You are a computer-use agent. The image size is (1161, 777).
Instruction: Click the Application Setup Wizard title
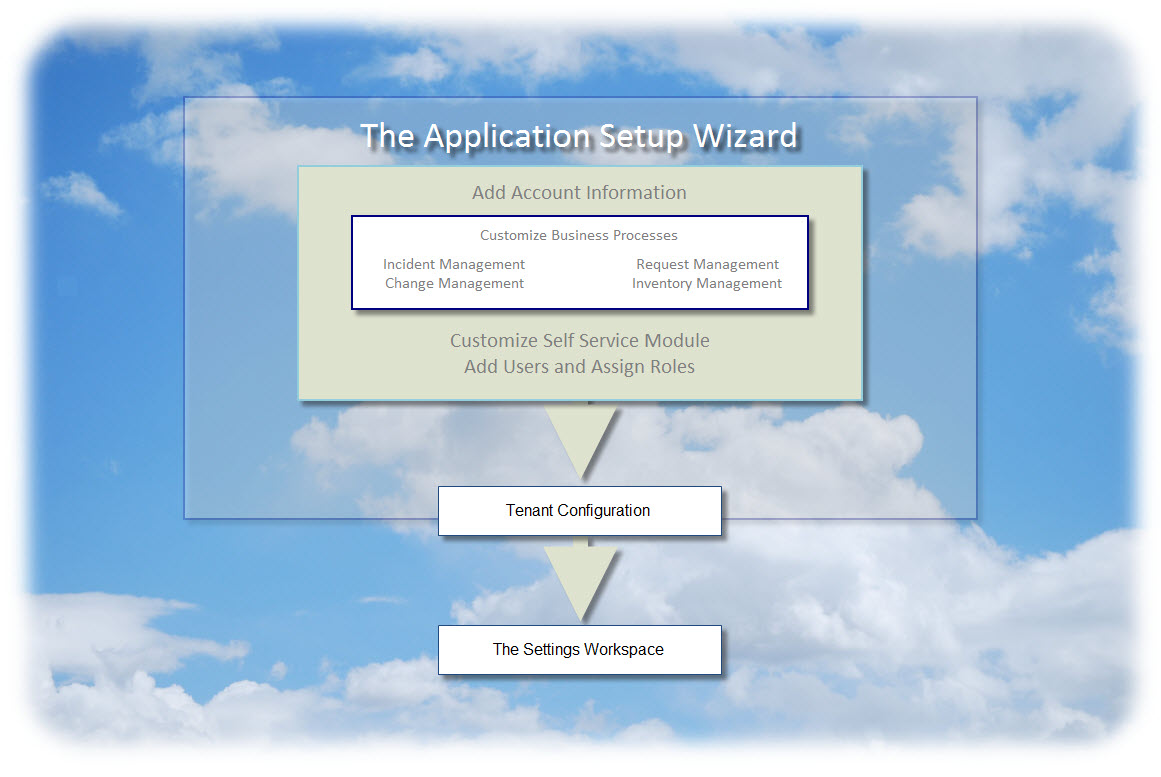pyautogui.click(x=578, y=136)
